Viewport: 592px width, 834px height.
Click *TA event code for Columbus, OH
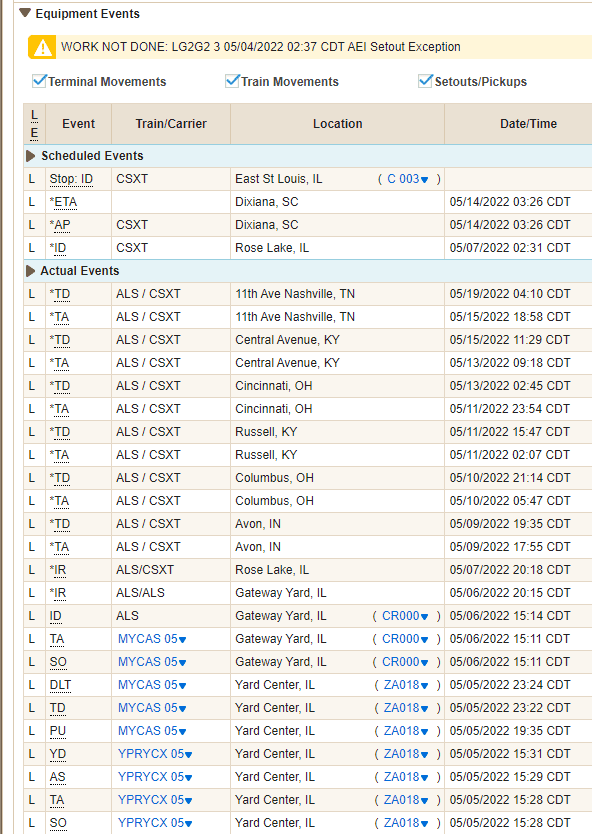tap(60, 501)
